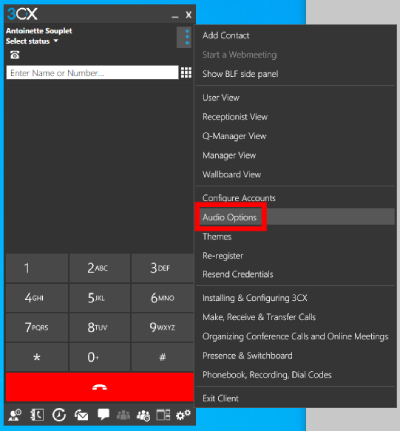Switch to Wallboard View
400x431 pixels.
coord(295,174)
